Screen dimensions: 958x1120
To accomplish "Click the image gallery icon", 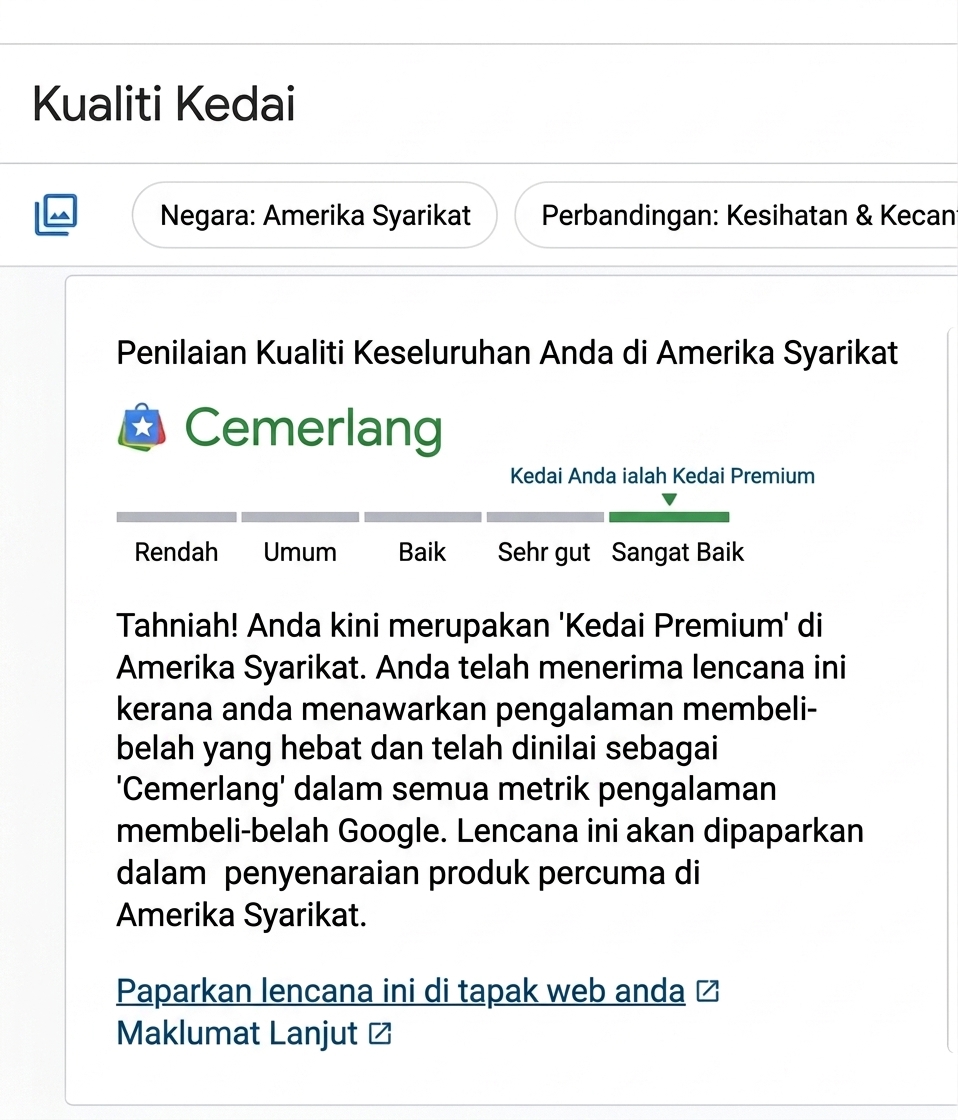I will click(56, 215).
